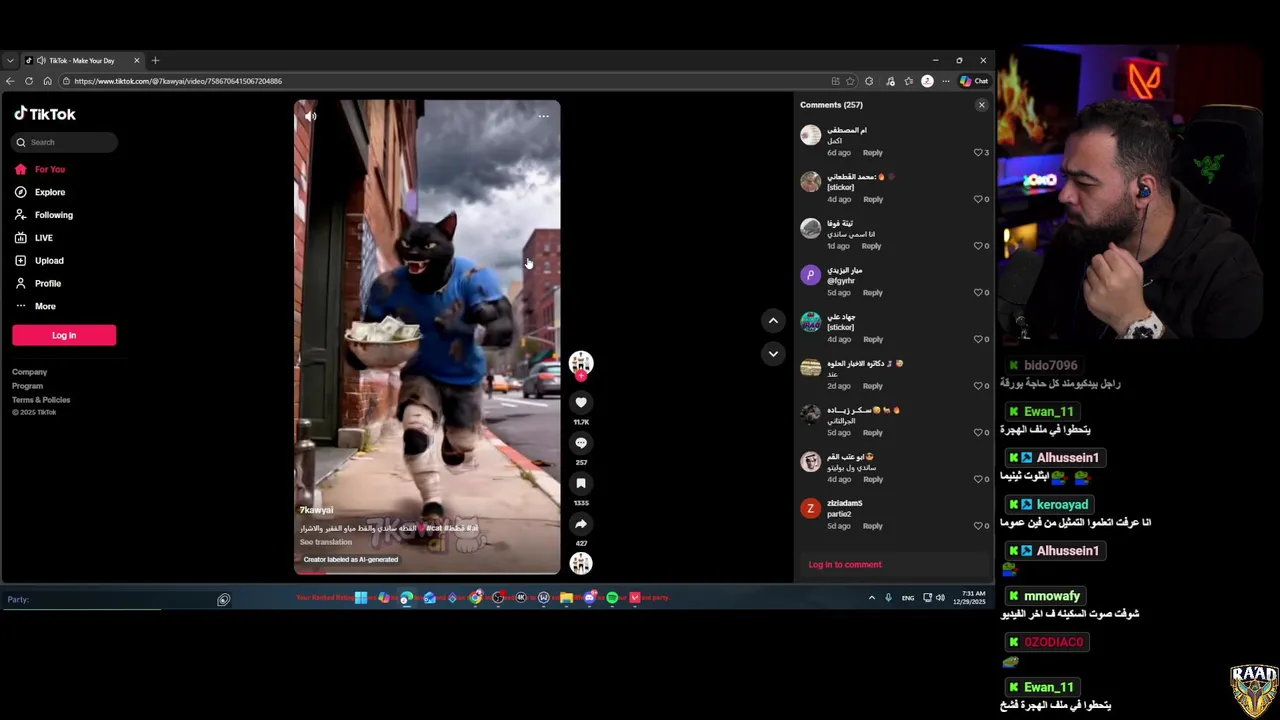Expand the Program footer section
Viewport: 1280px width, 720px height.
point(28,386)
